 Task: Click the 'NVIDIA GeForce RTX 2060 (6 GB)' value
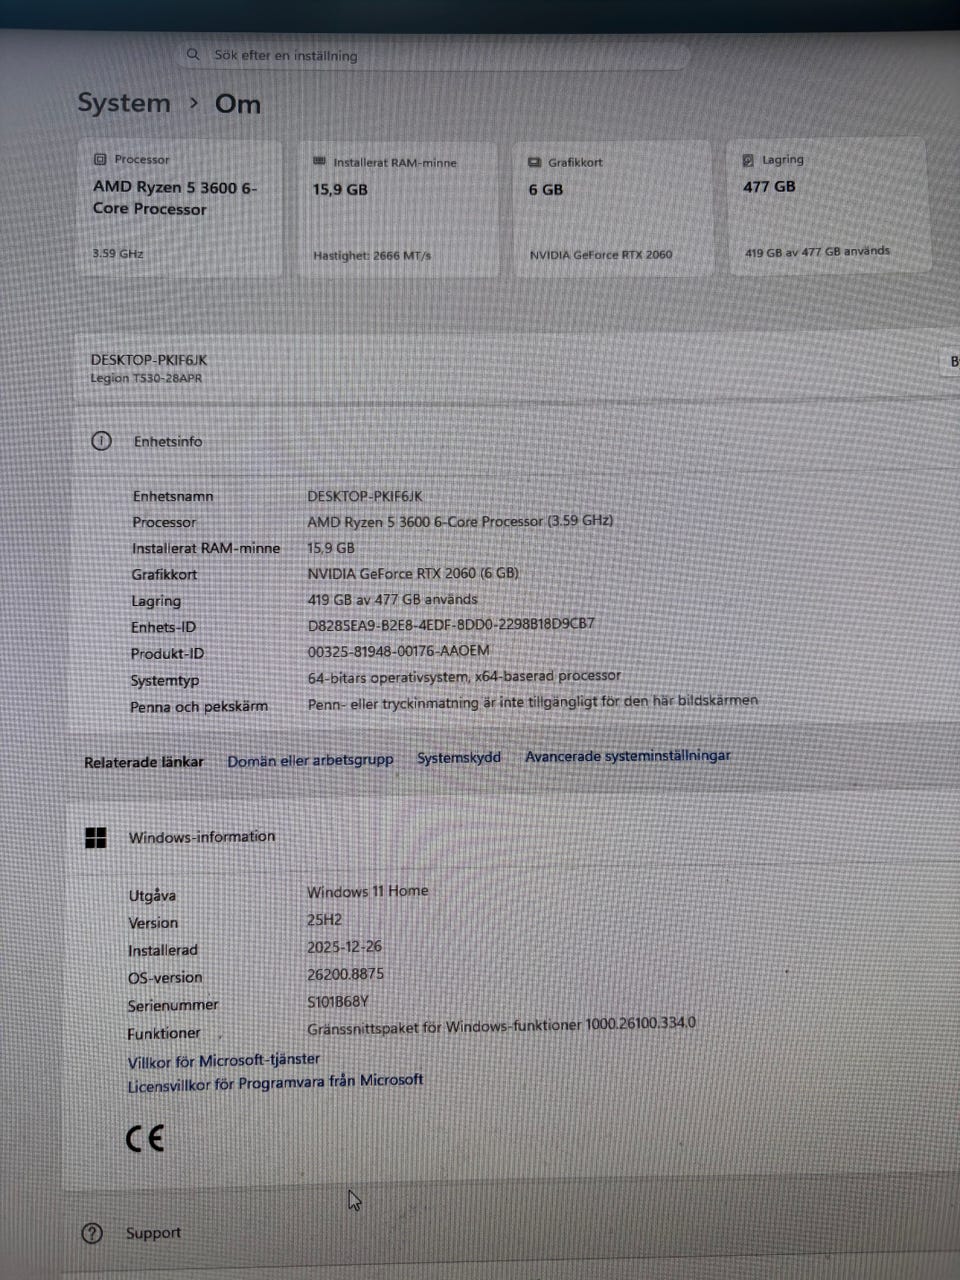tap(413, 573)
